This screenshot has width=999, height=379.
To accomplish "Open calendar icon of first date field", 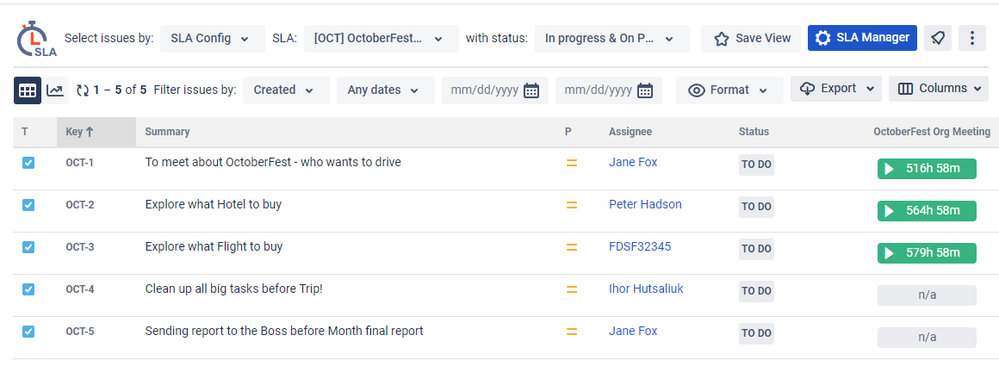I will [531, 90].
